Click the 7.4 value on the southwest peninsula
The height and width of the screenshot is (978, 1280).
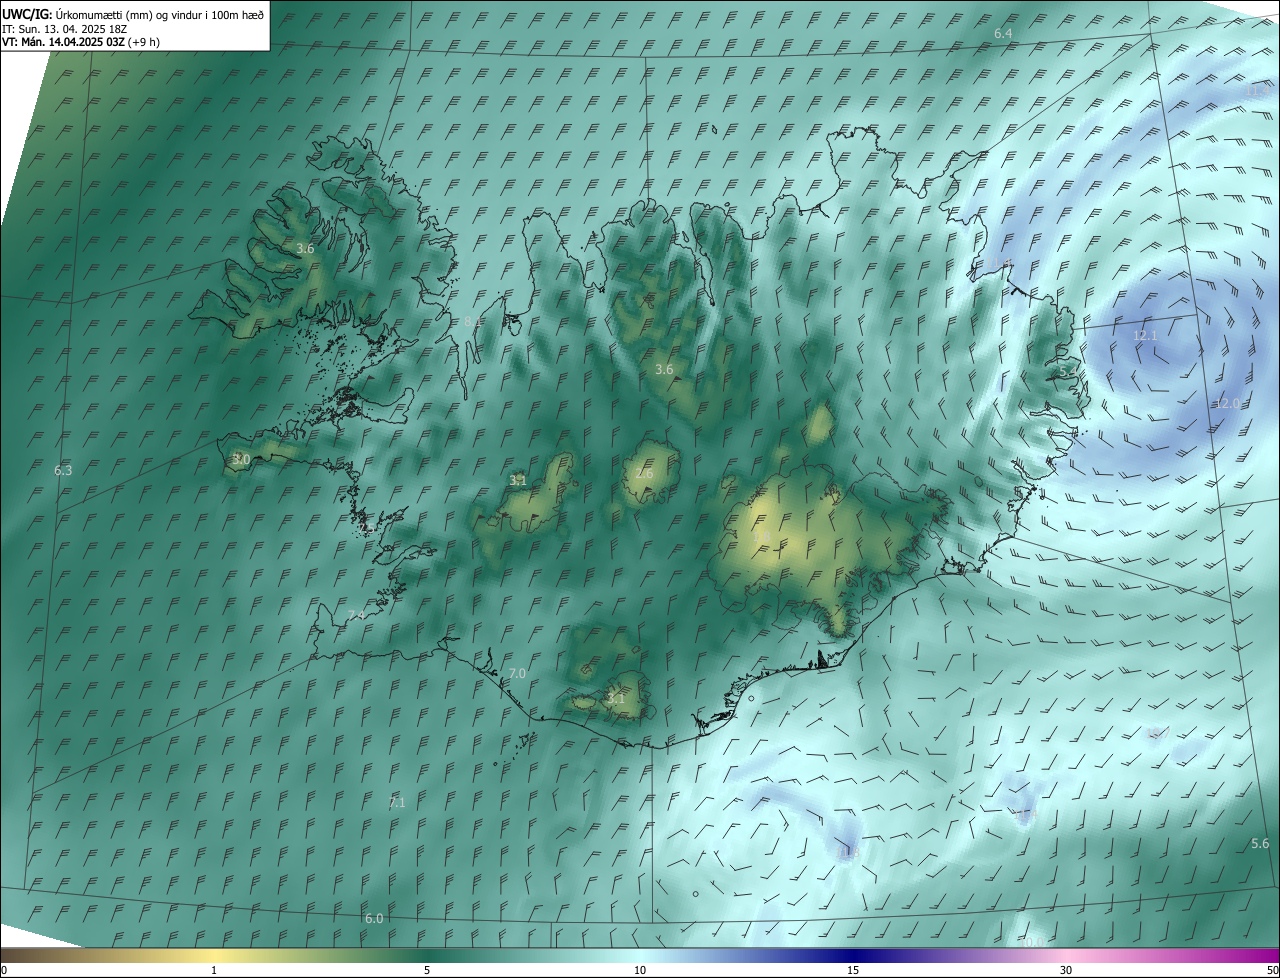point(356,615)
